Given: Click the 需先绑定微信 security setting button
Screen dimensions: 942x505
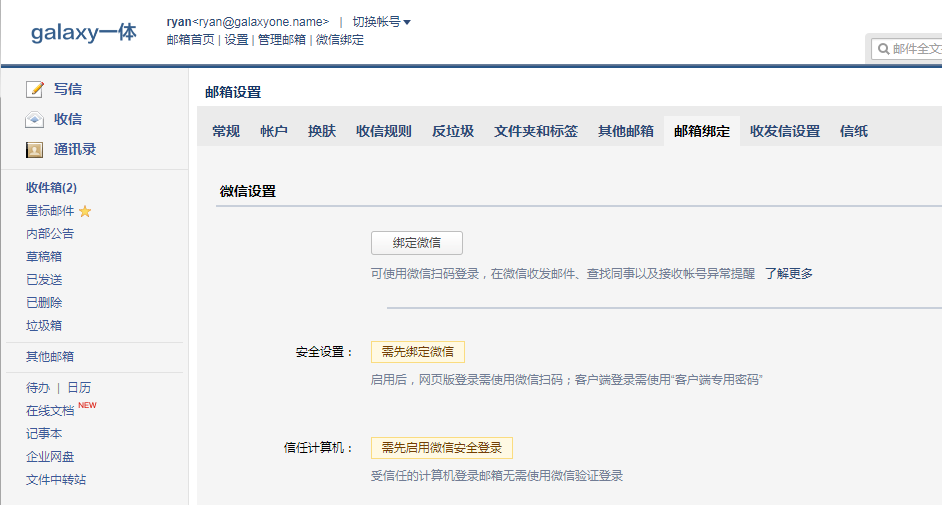Looking at the screenshot, I should pos(417,352).
